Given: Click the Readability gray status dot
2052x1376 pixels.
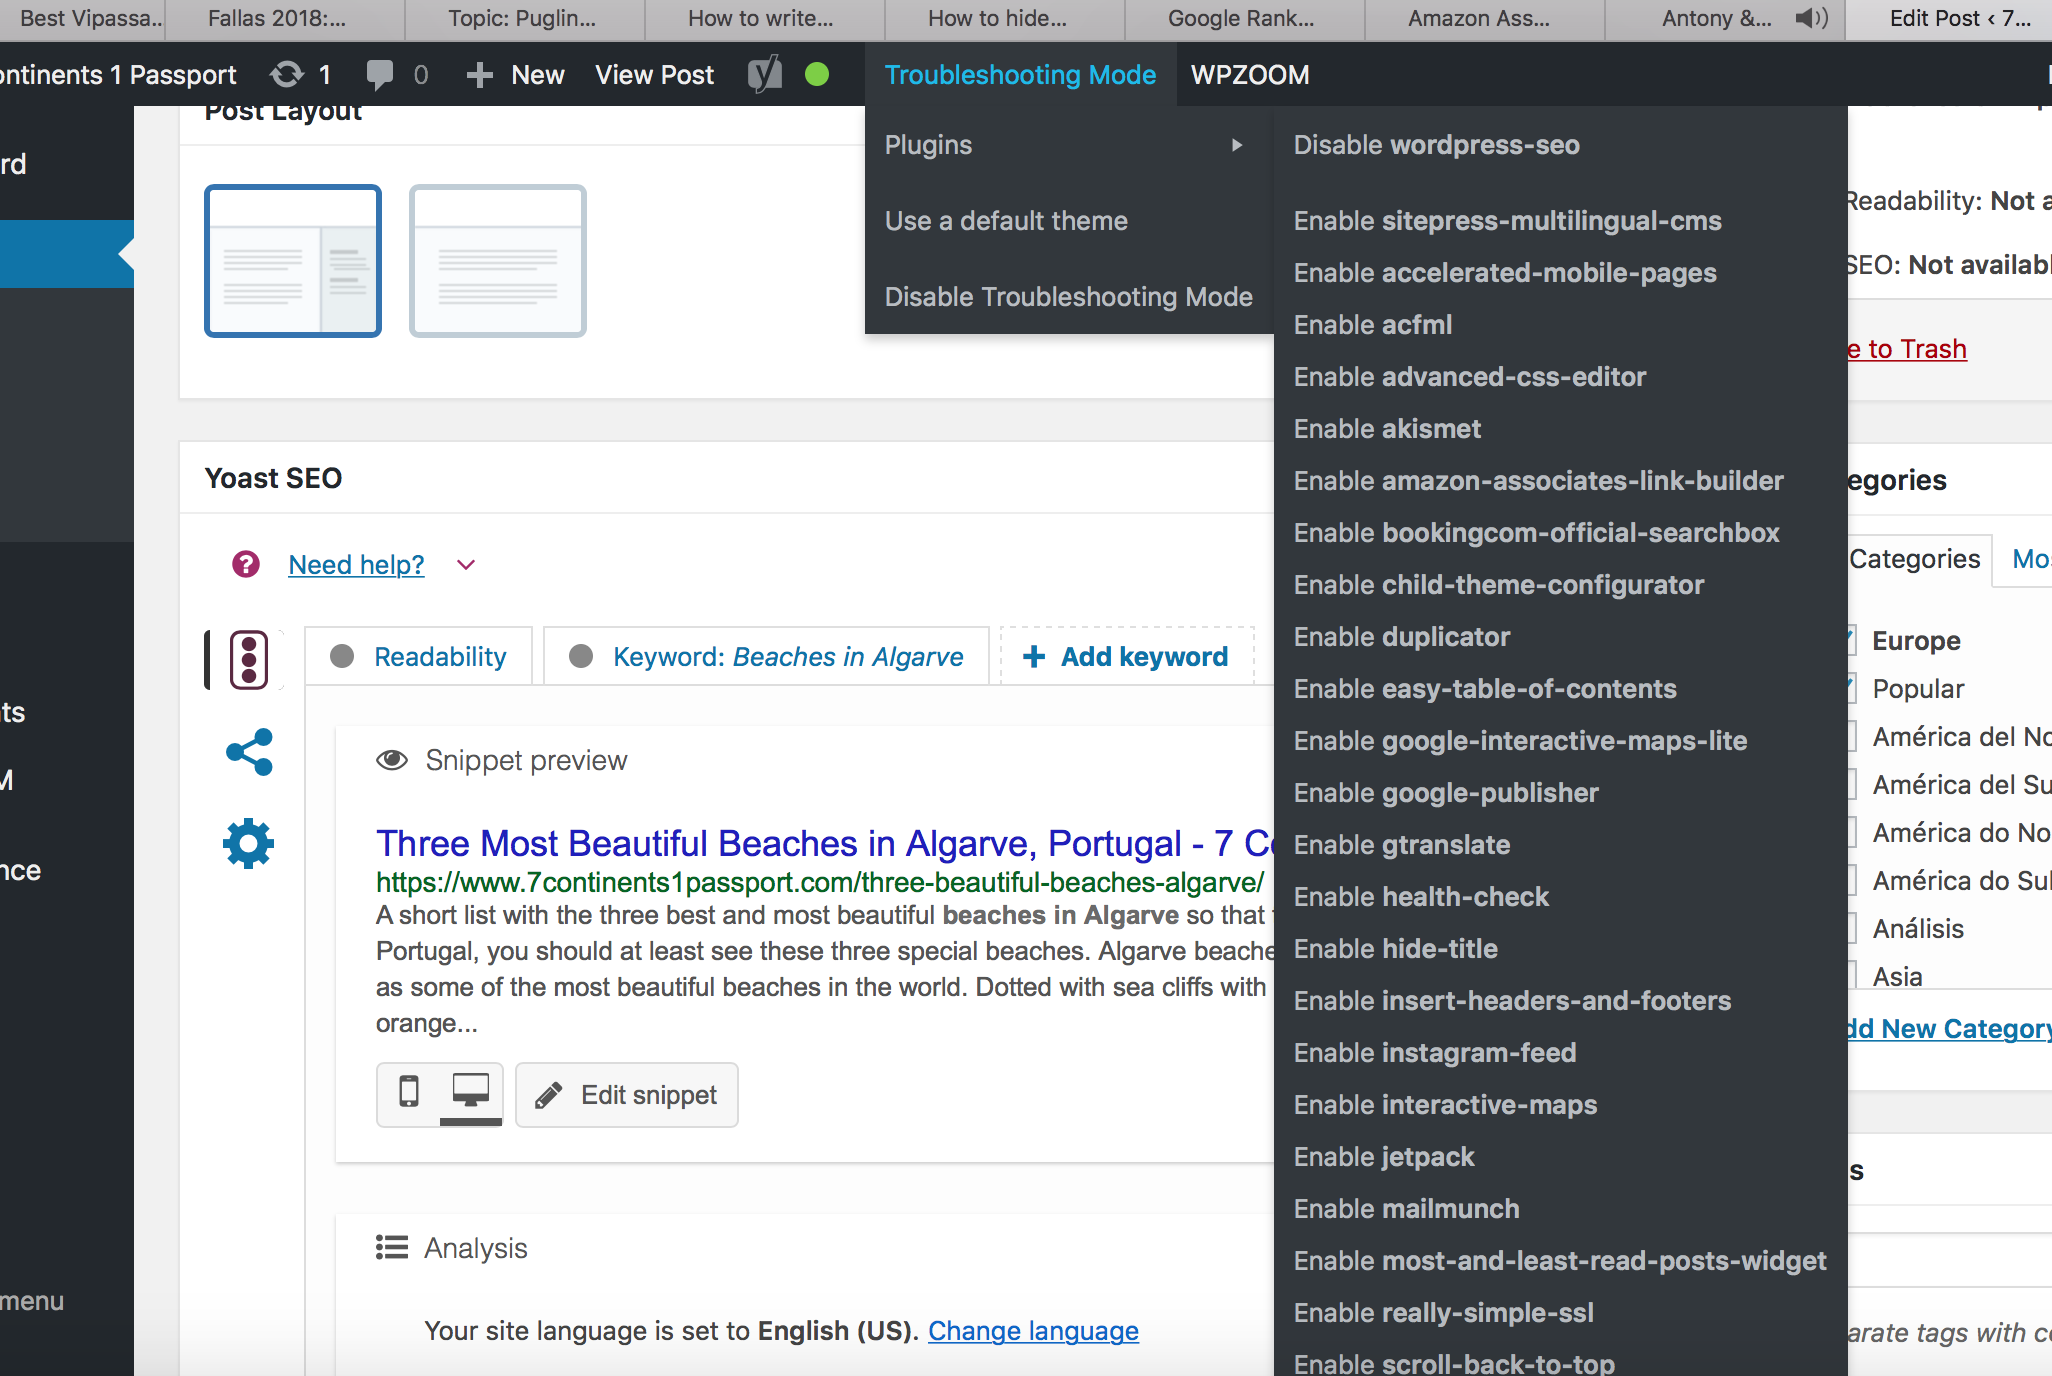Looking at the screenshot, I should [342, 656].
